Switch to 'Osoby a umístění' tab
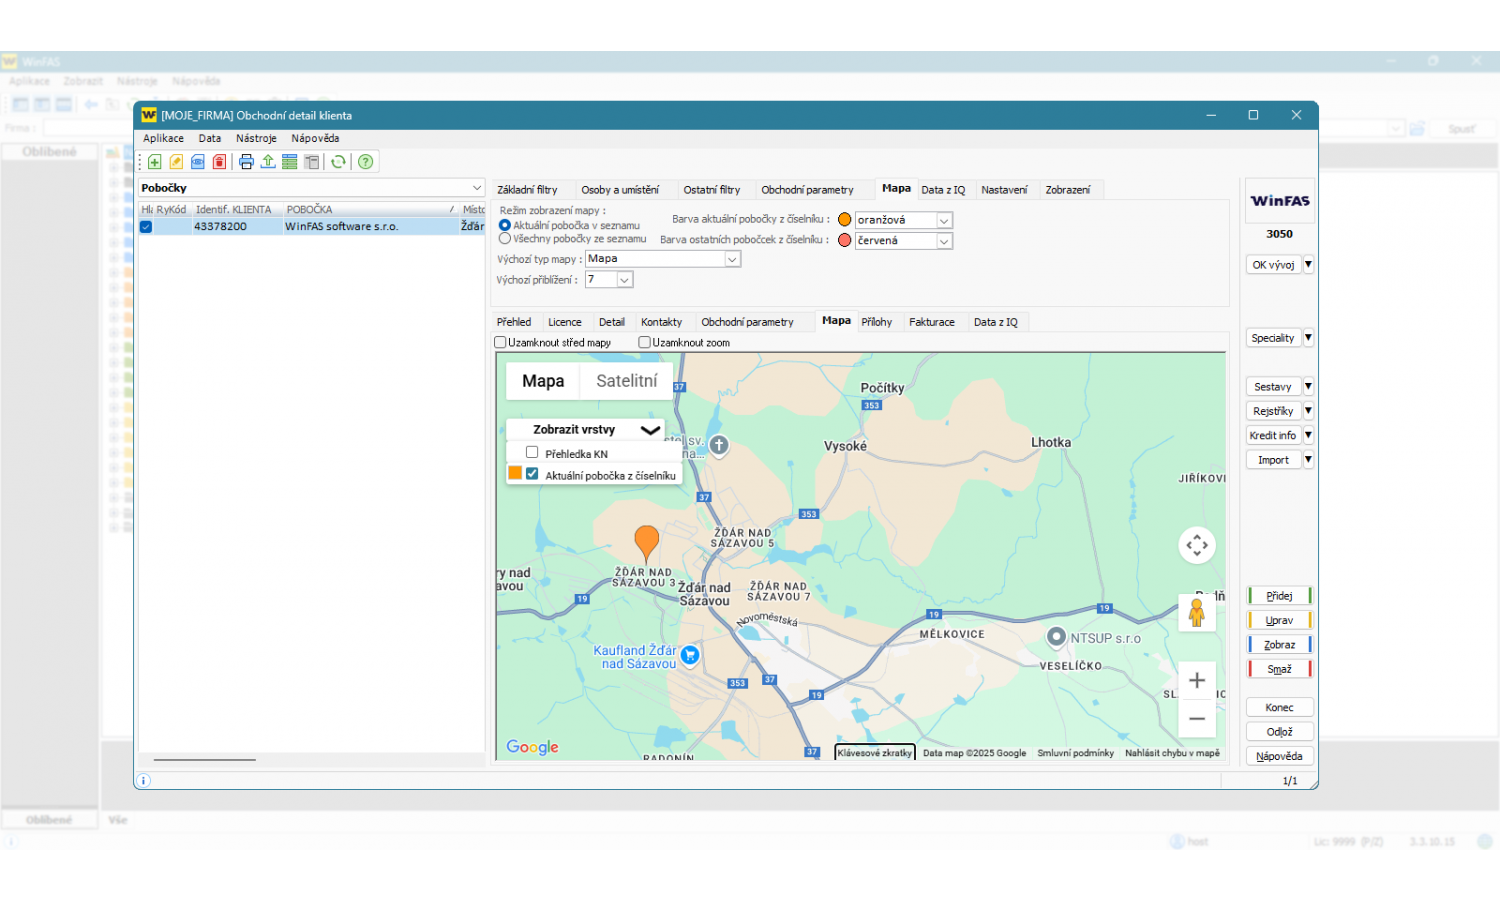The height and width of the screenshot is (900, 1500). (620, 190)
